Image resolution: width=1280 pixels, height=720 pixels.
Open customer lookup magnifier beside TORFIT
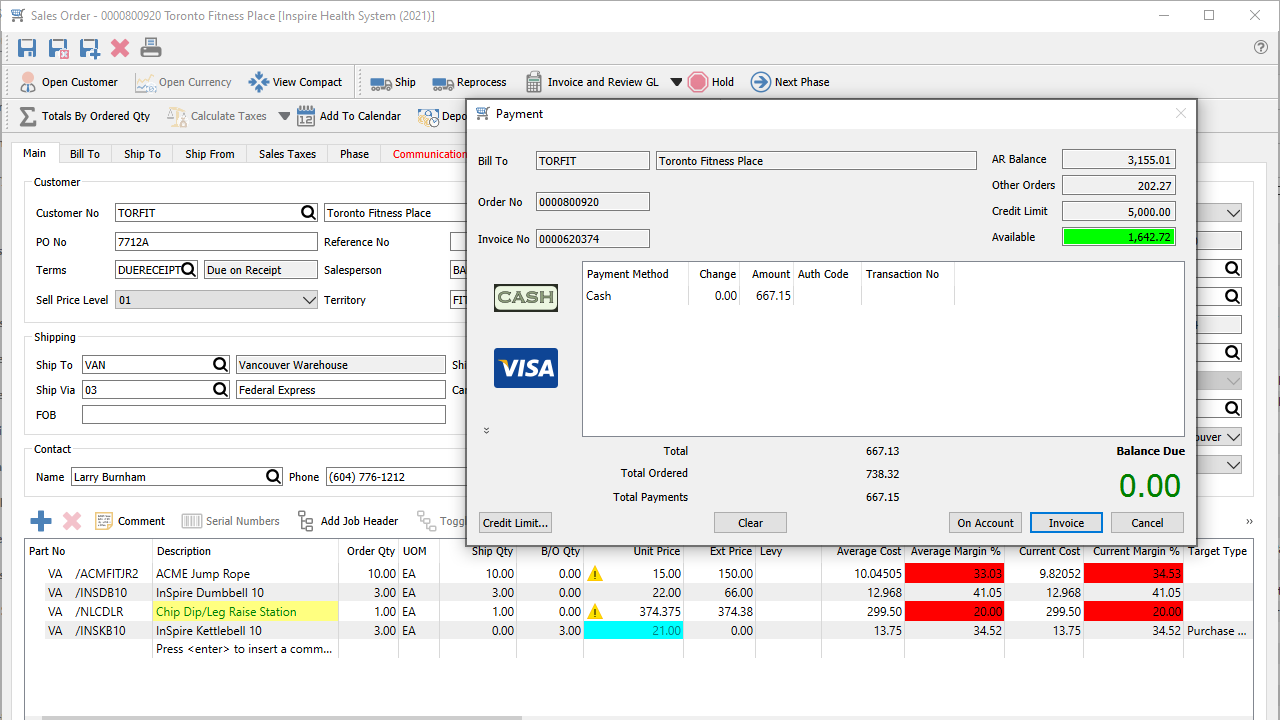[309, 213]
